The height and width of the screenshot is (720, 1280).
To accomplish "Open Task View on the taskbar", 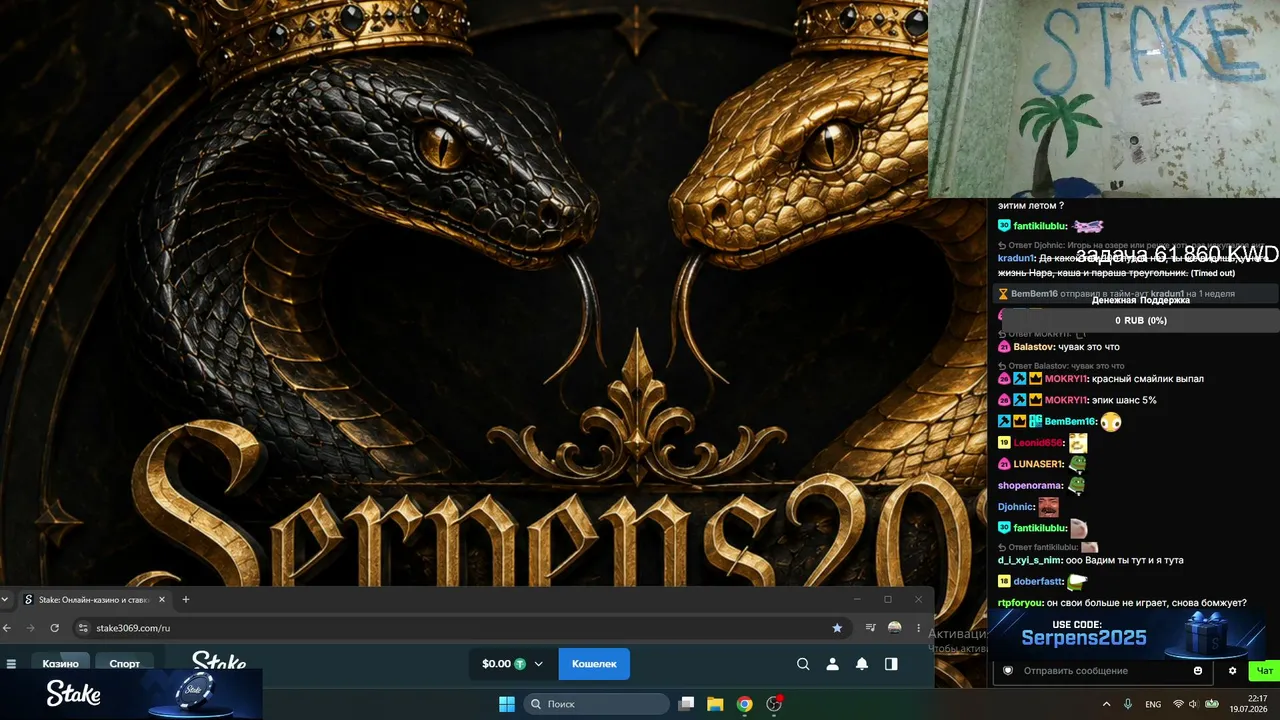I will 686,704.
